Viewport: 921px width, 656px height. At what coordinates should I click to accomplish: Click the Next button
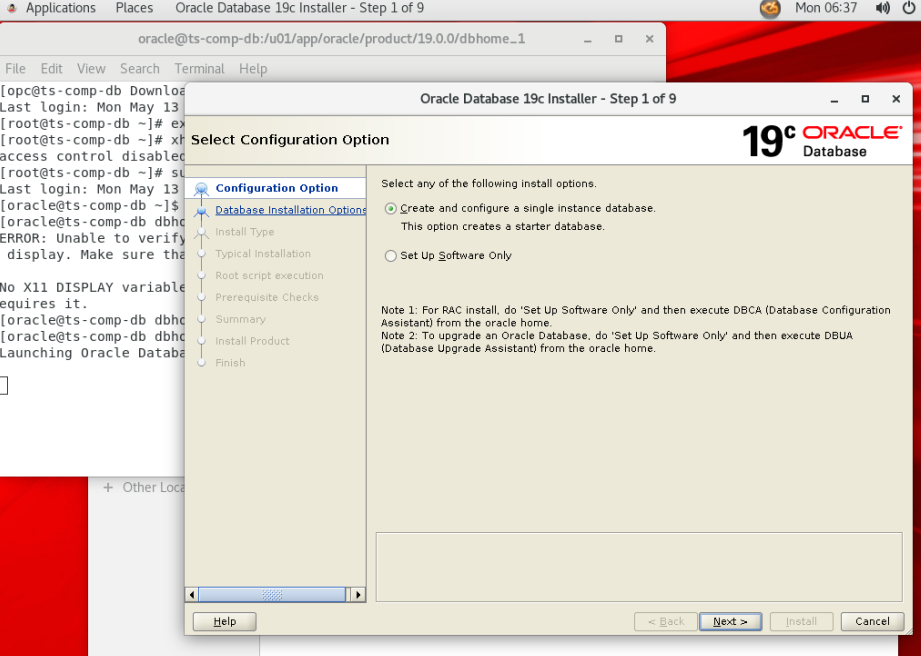(730, 621)
